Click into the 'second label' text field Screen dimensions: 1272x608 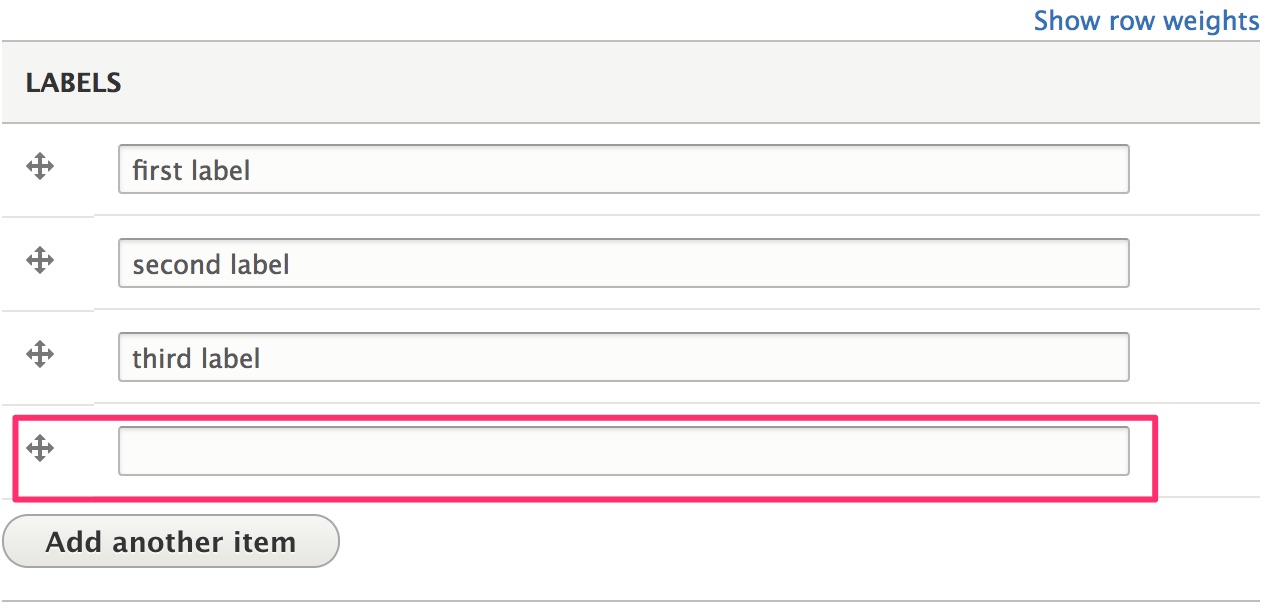click(622, 264)
